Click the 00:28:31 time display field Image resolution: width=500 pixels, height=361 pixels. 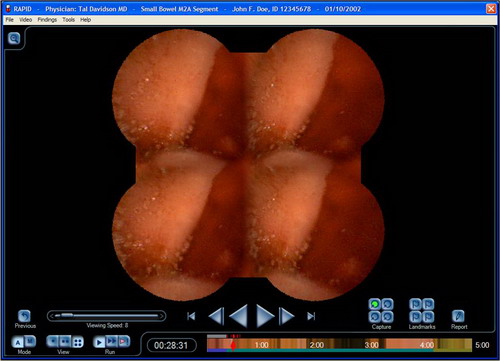pos(171,345)
